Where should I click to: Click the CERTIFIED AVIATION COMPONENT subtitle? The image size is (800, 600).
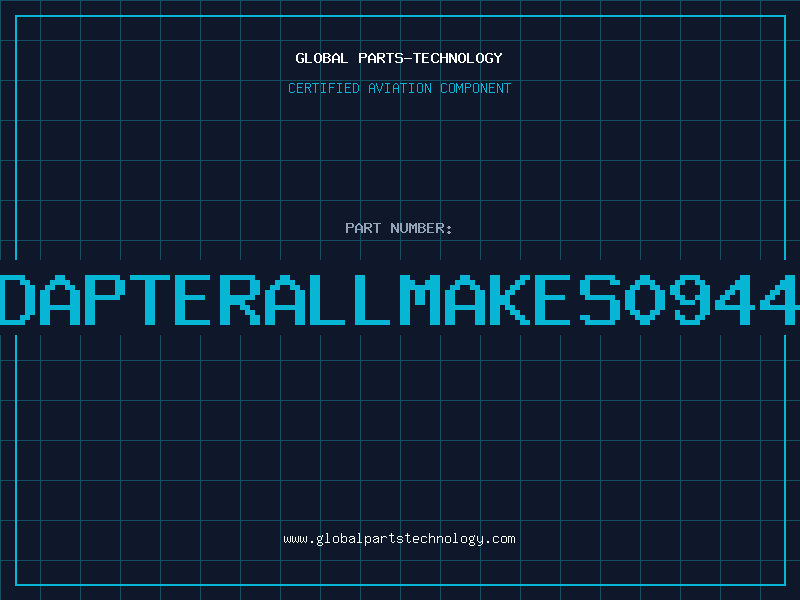click(399, 88)
